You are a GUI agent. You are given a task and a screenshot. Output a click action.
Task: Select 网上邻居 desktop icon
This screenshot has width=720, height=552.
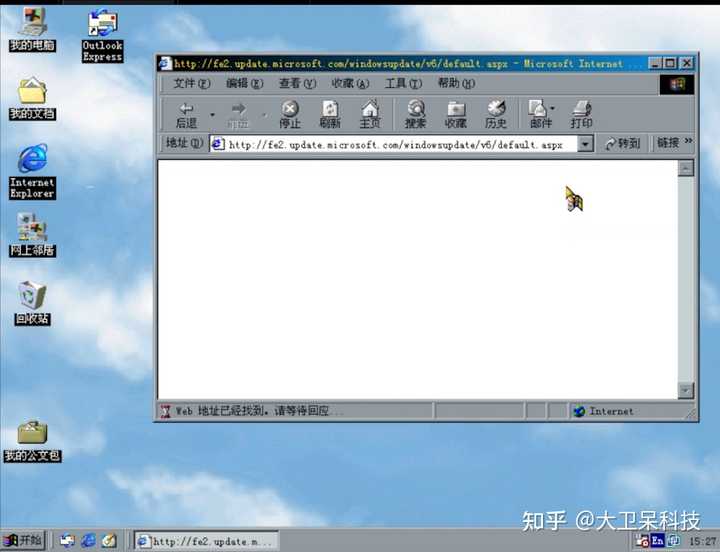[32, 235]
